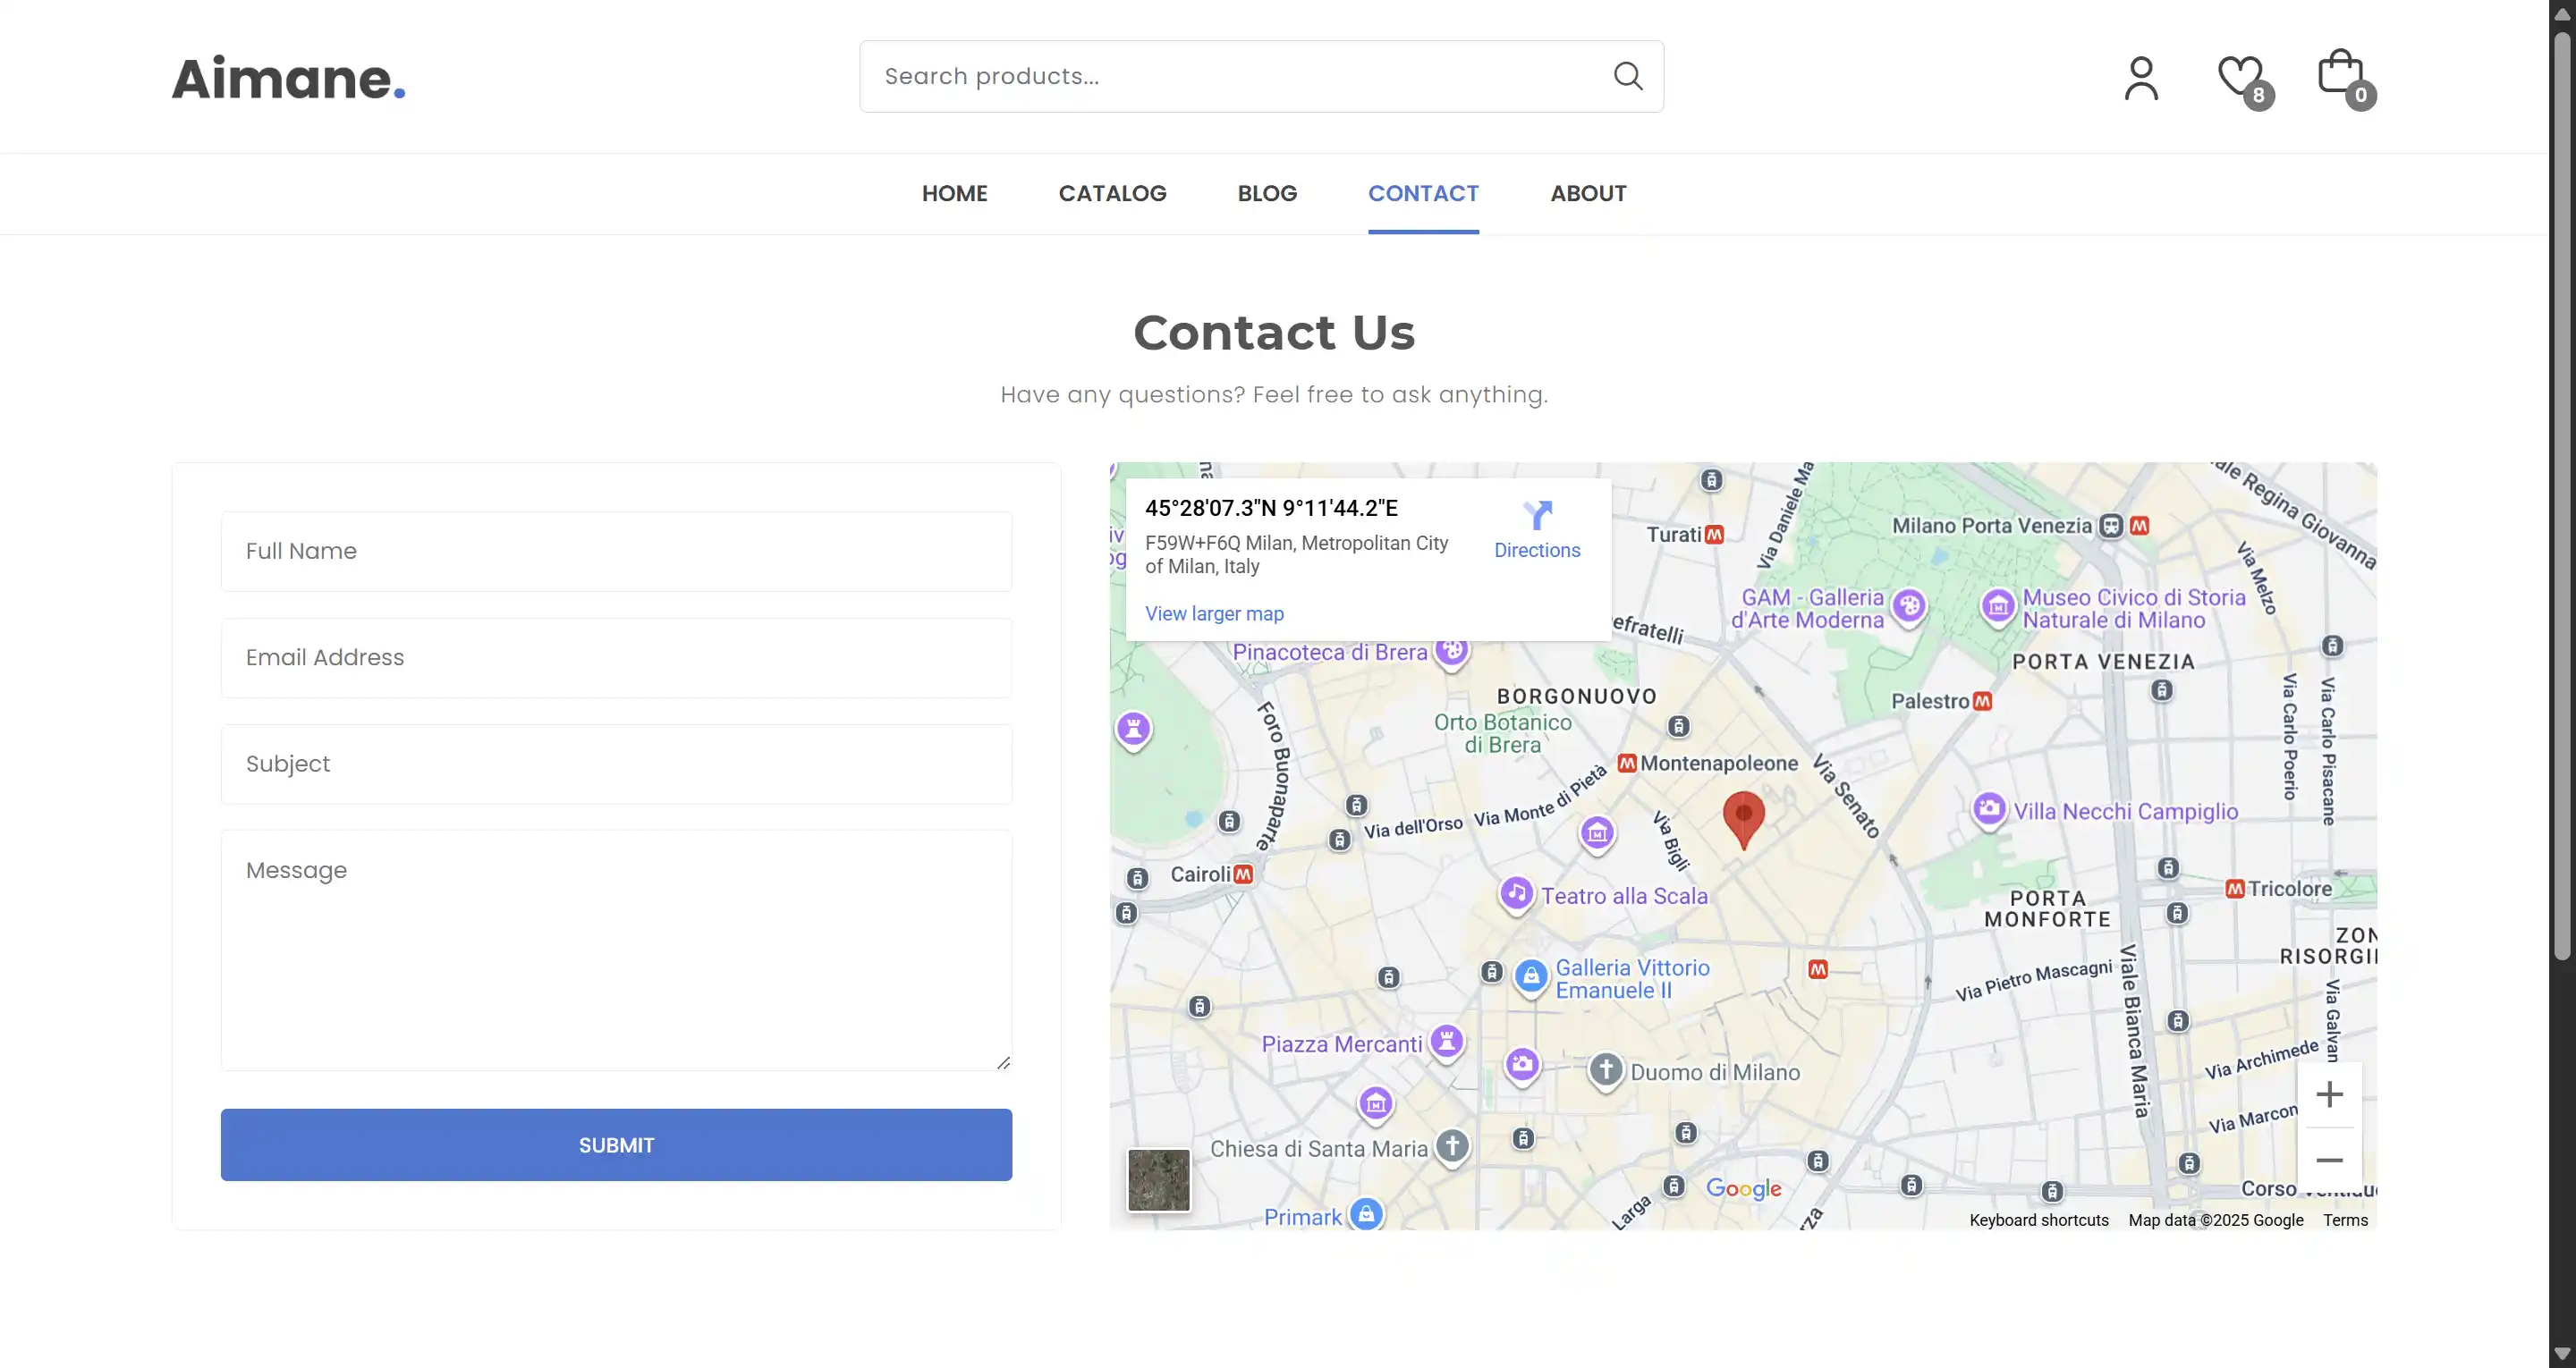Click the red location pin marker

(1743, 816)
